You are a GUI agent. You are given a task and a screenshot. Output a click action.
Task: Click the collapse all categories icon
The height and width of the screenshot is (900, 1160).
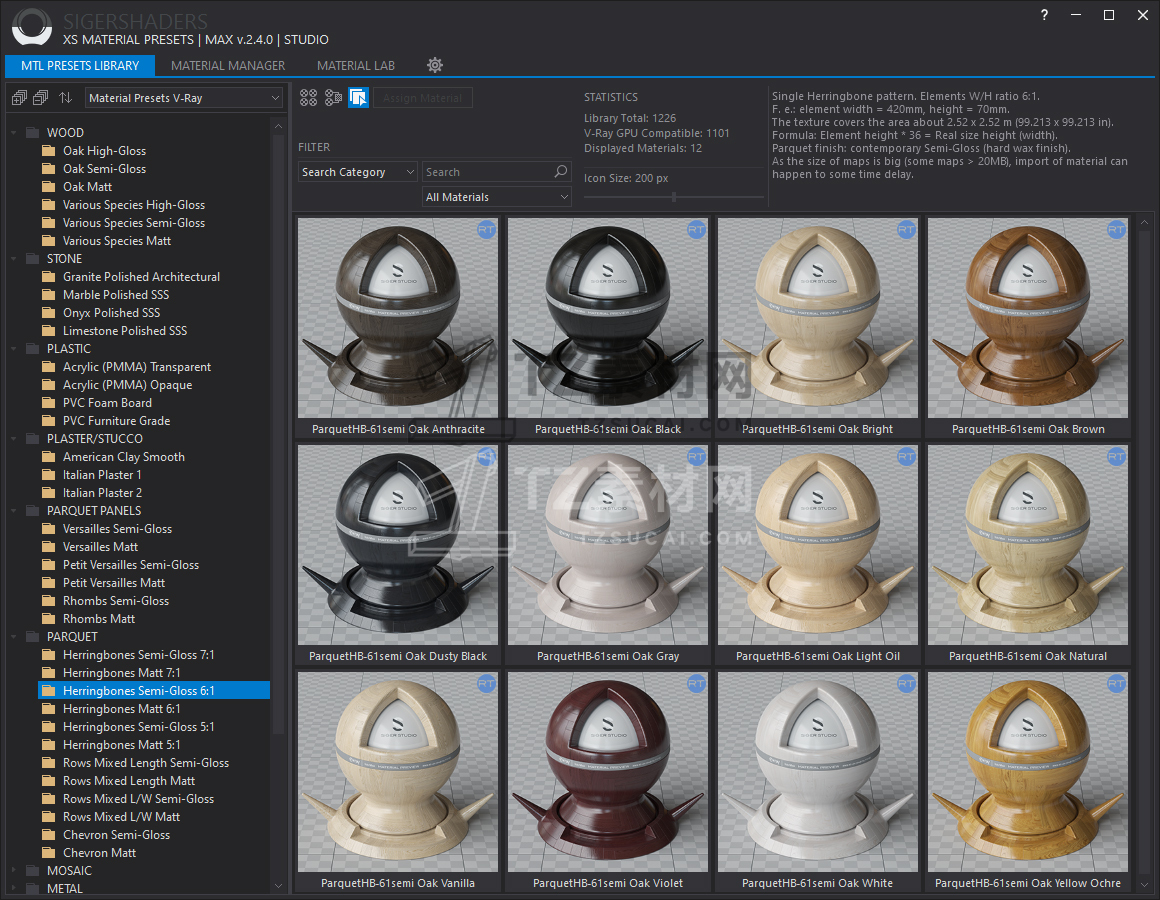41,98
